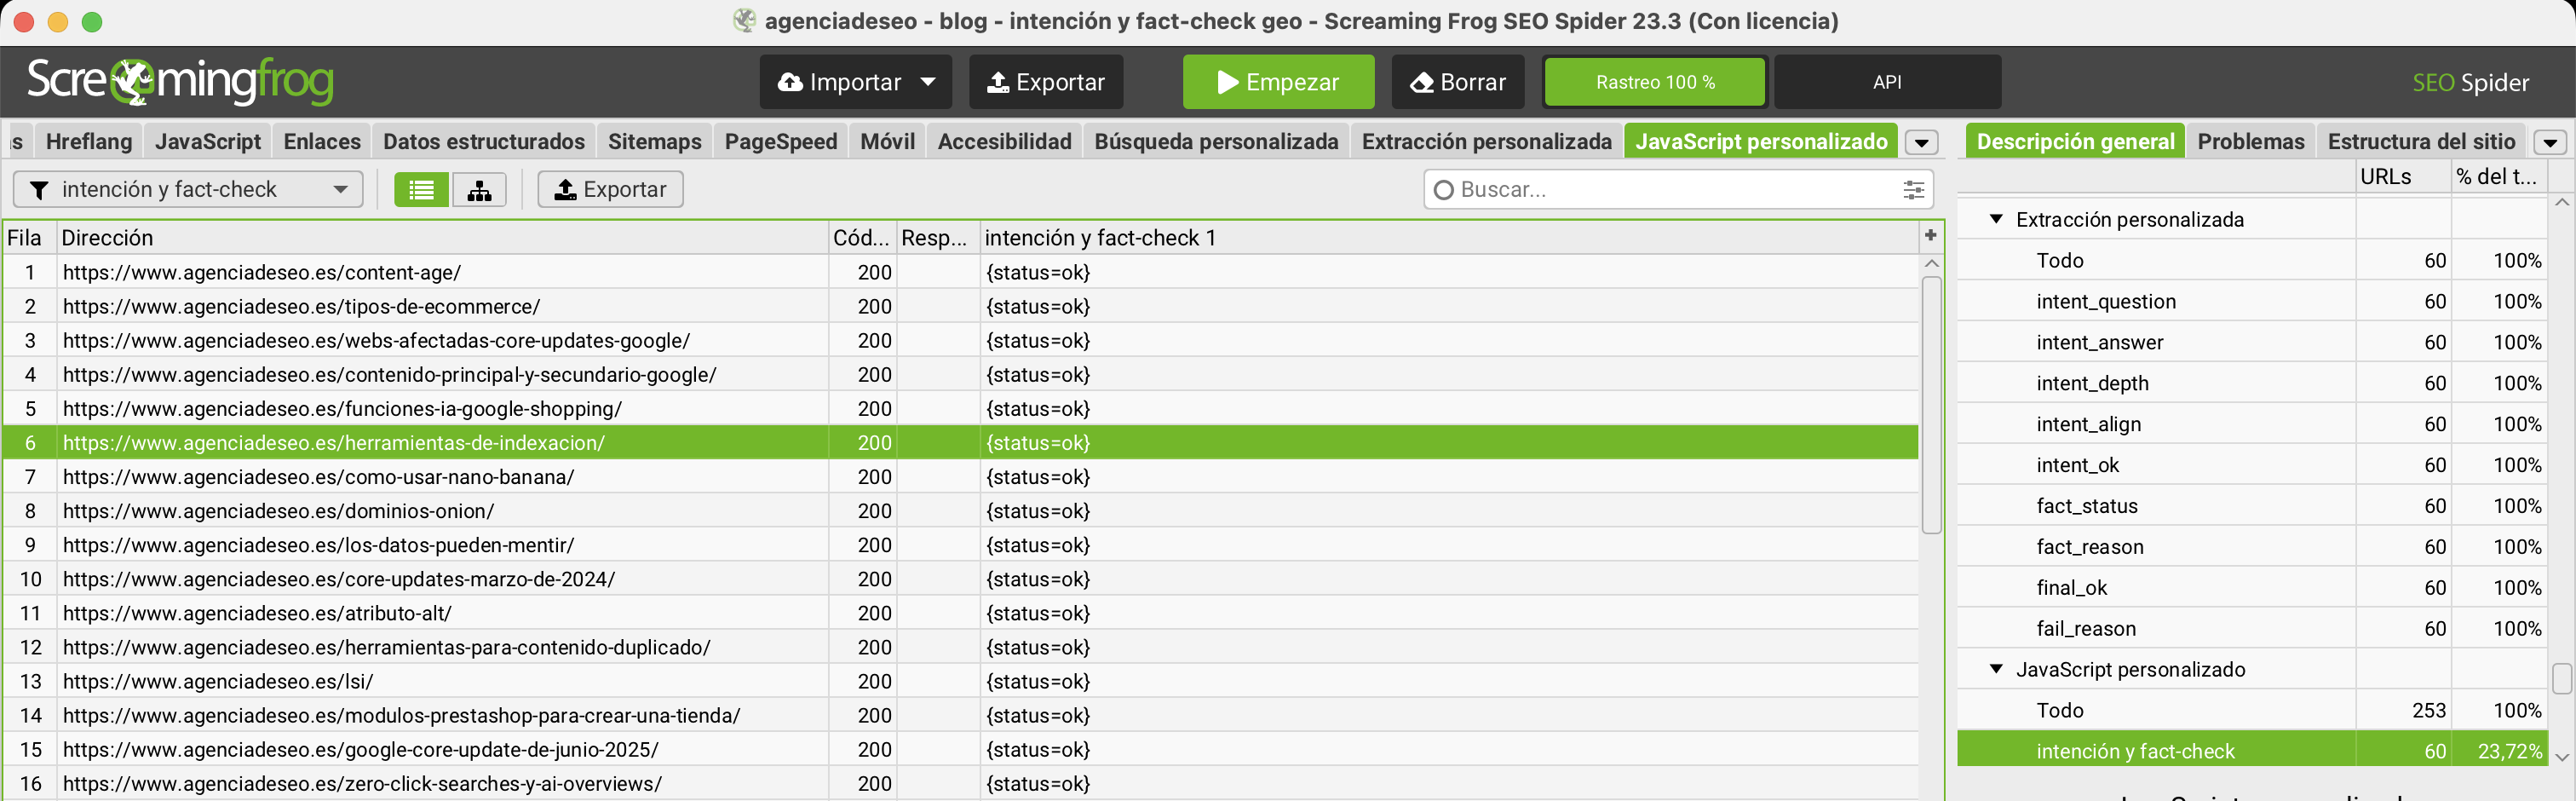The width and height of the screenshot is (2576, 801).
Task: Select the Accesibilidad tab
Action: click(1003, 141)
